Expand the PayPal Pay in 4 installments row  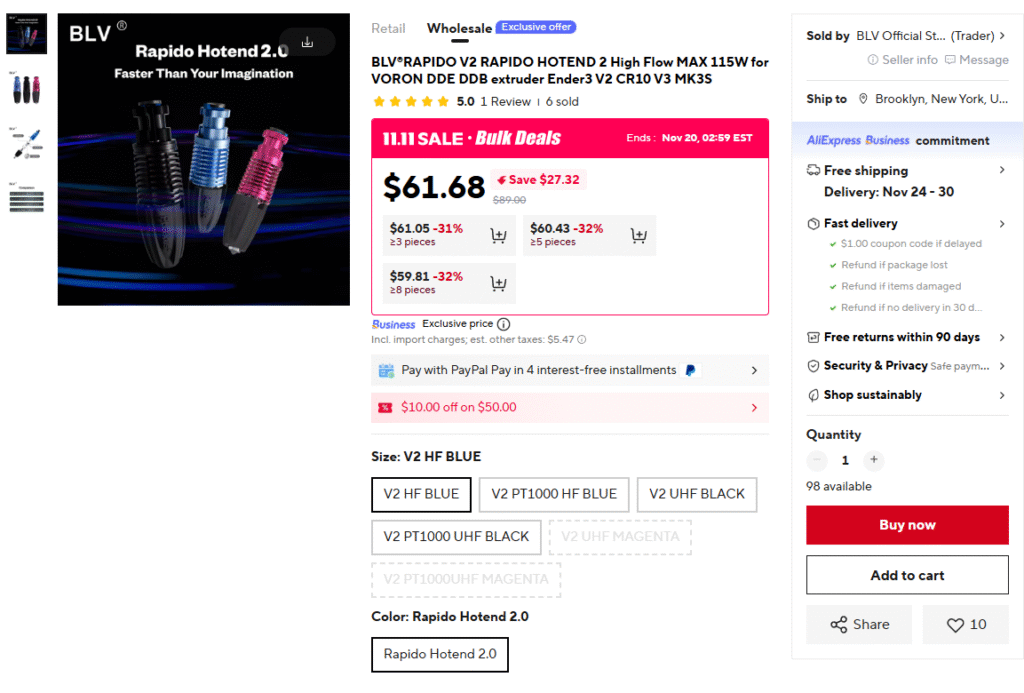click(x=754, y=370)
